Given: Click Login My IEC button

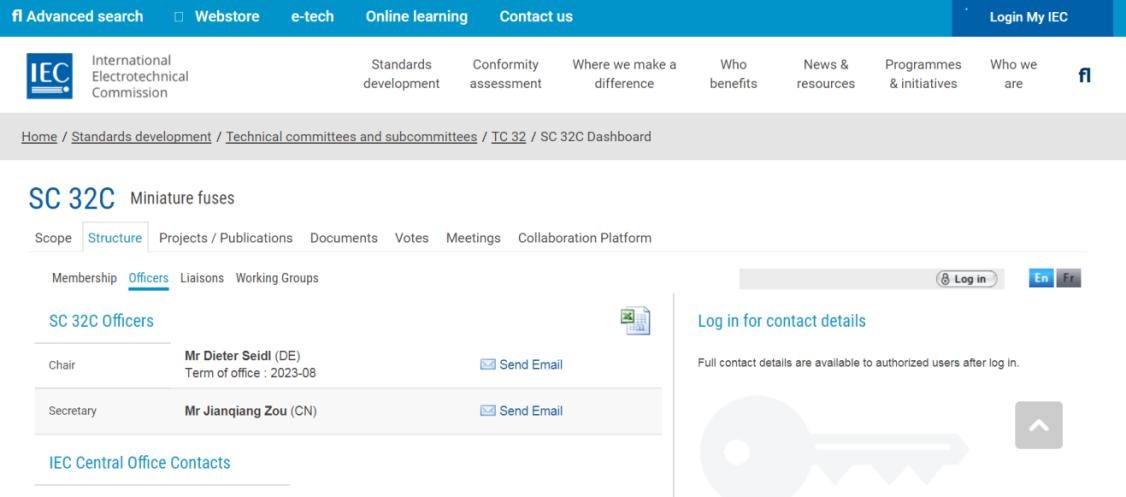Looking at the screenshot, I should click(1028, 17).
